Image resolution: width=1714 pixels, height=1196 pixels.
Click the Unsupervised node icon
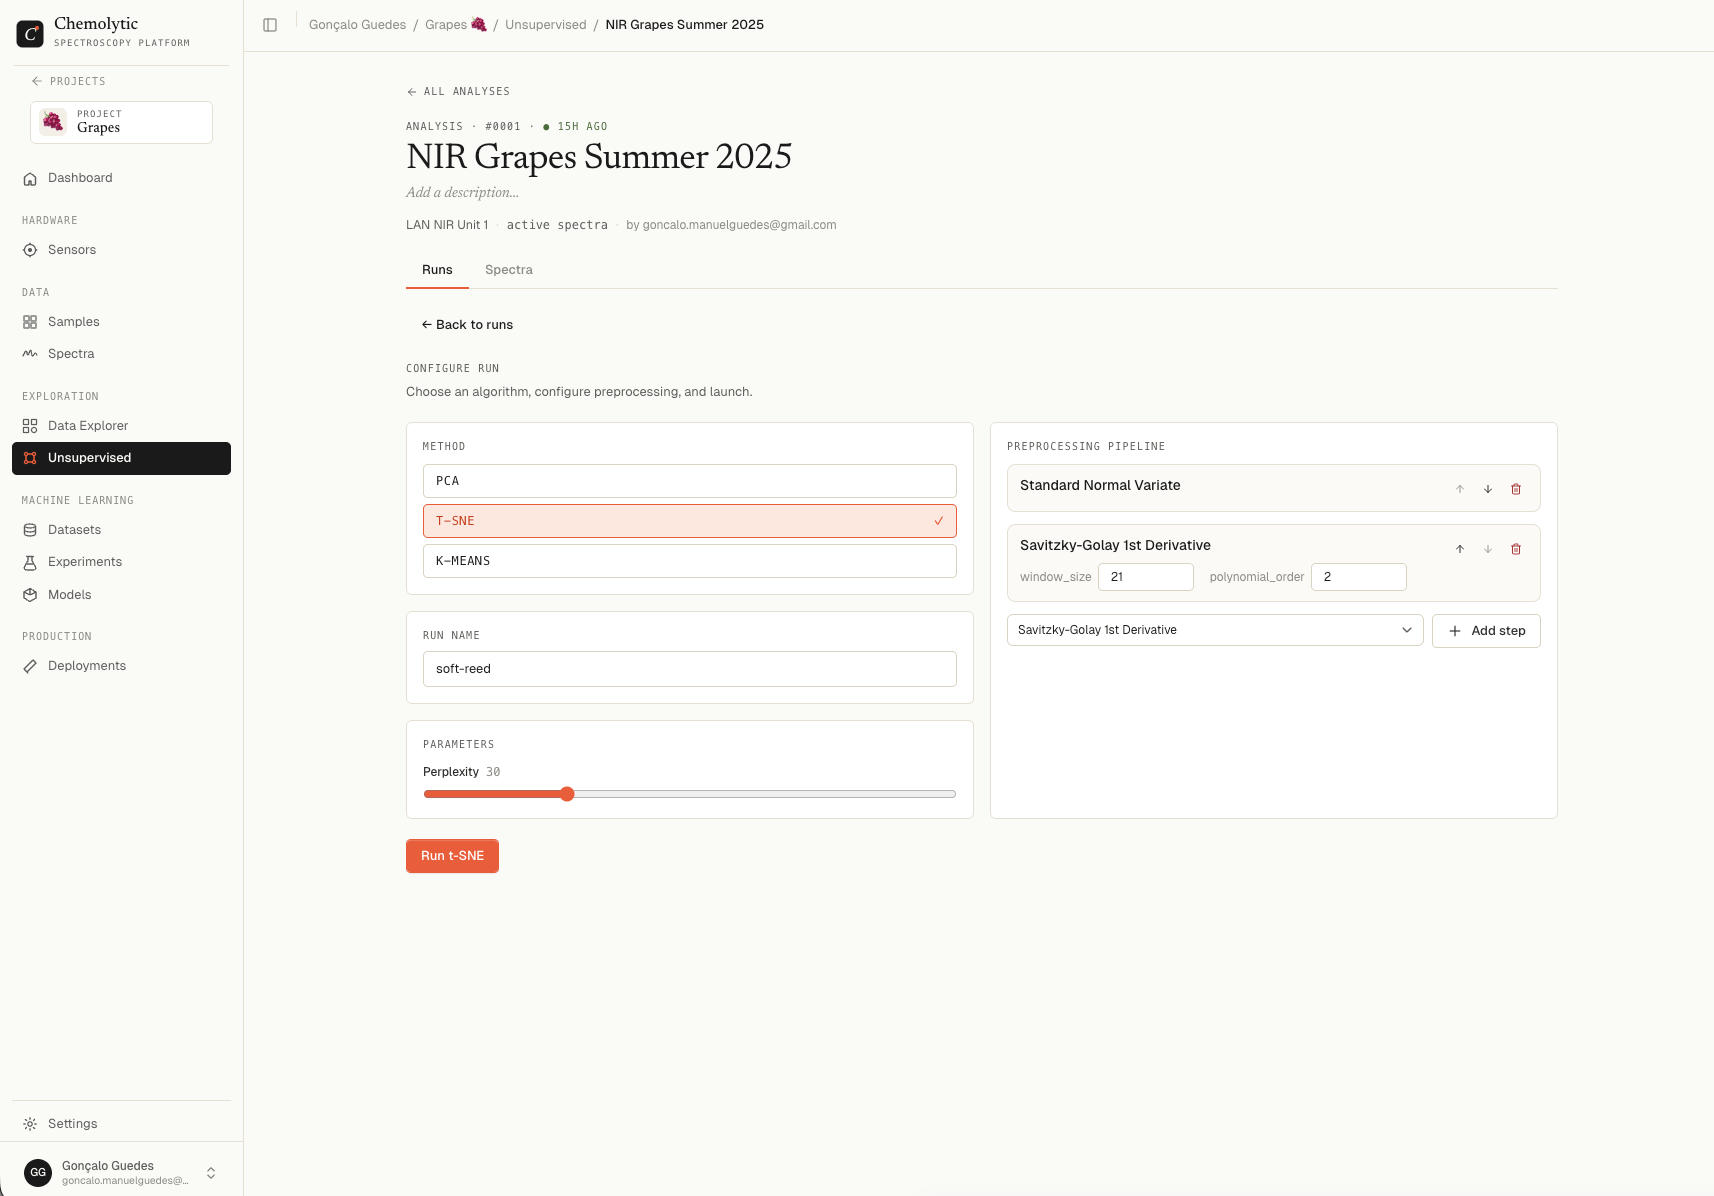30,458
